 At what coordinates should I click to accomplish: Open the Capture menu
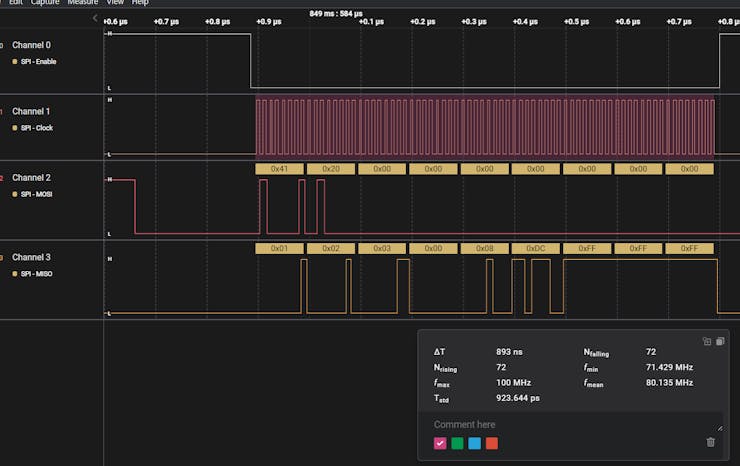click(44, 3)
